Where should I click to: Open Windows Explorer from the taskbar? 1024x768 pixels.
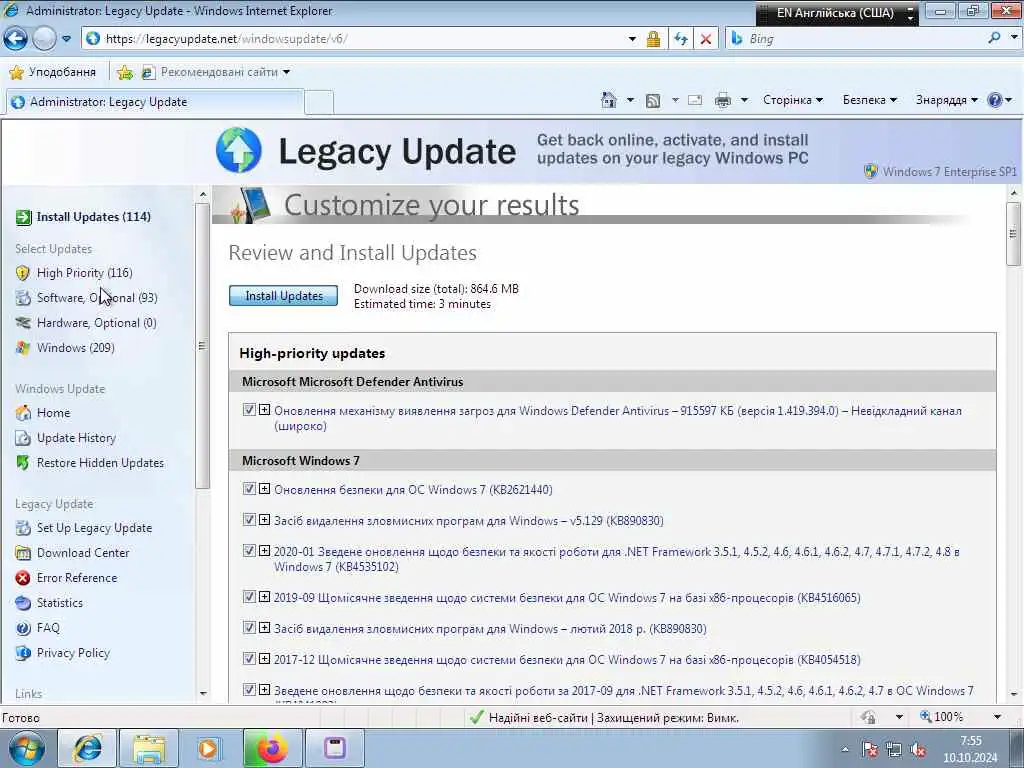pyautogui.click(x=149, y=748)
